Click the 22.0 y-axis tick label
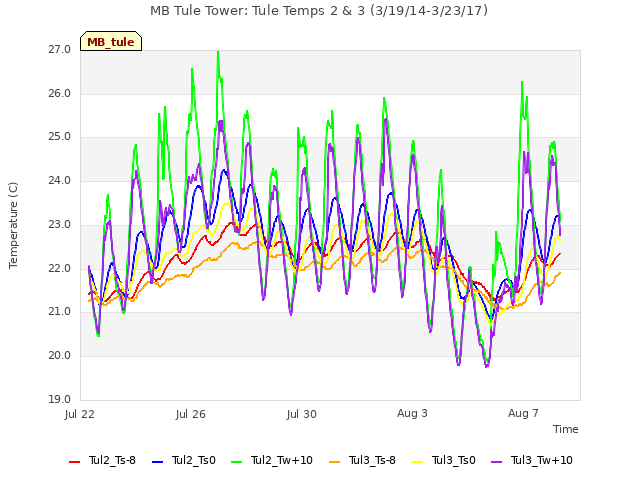The height and width of the screenshot is (480, 640). pos(60,269)
